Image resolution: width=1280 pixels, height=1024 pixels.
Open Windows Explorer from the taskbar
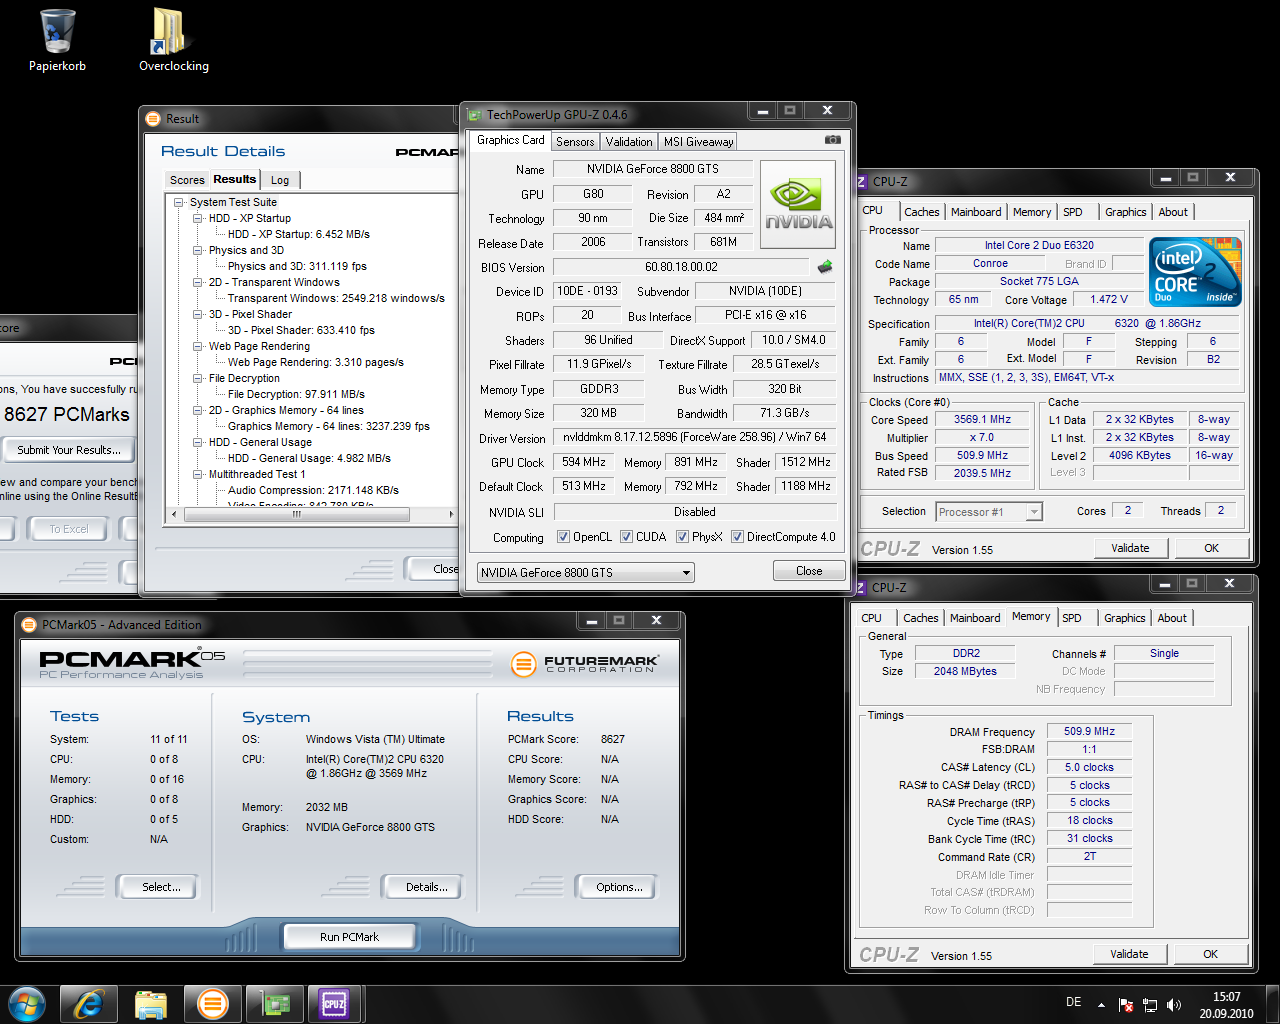click(151, 1004)
